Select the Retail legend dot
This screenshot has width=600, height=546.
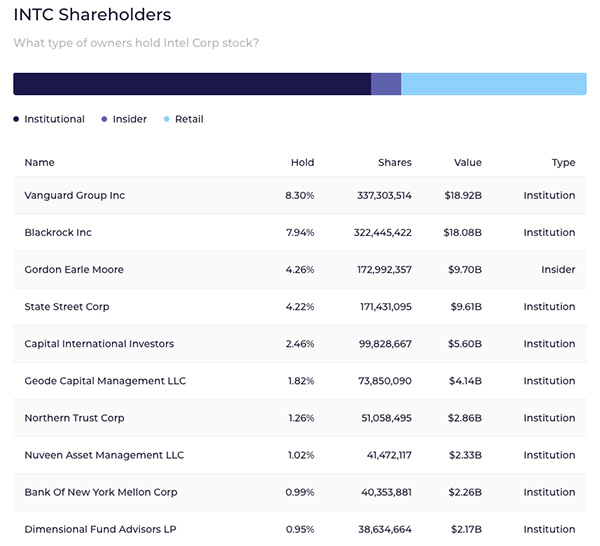click(166, 119)
